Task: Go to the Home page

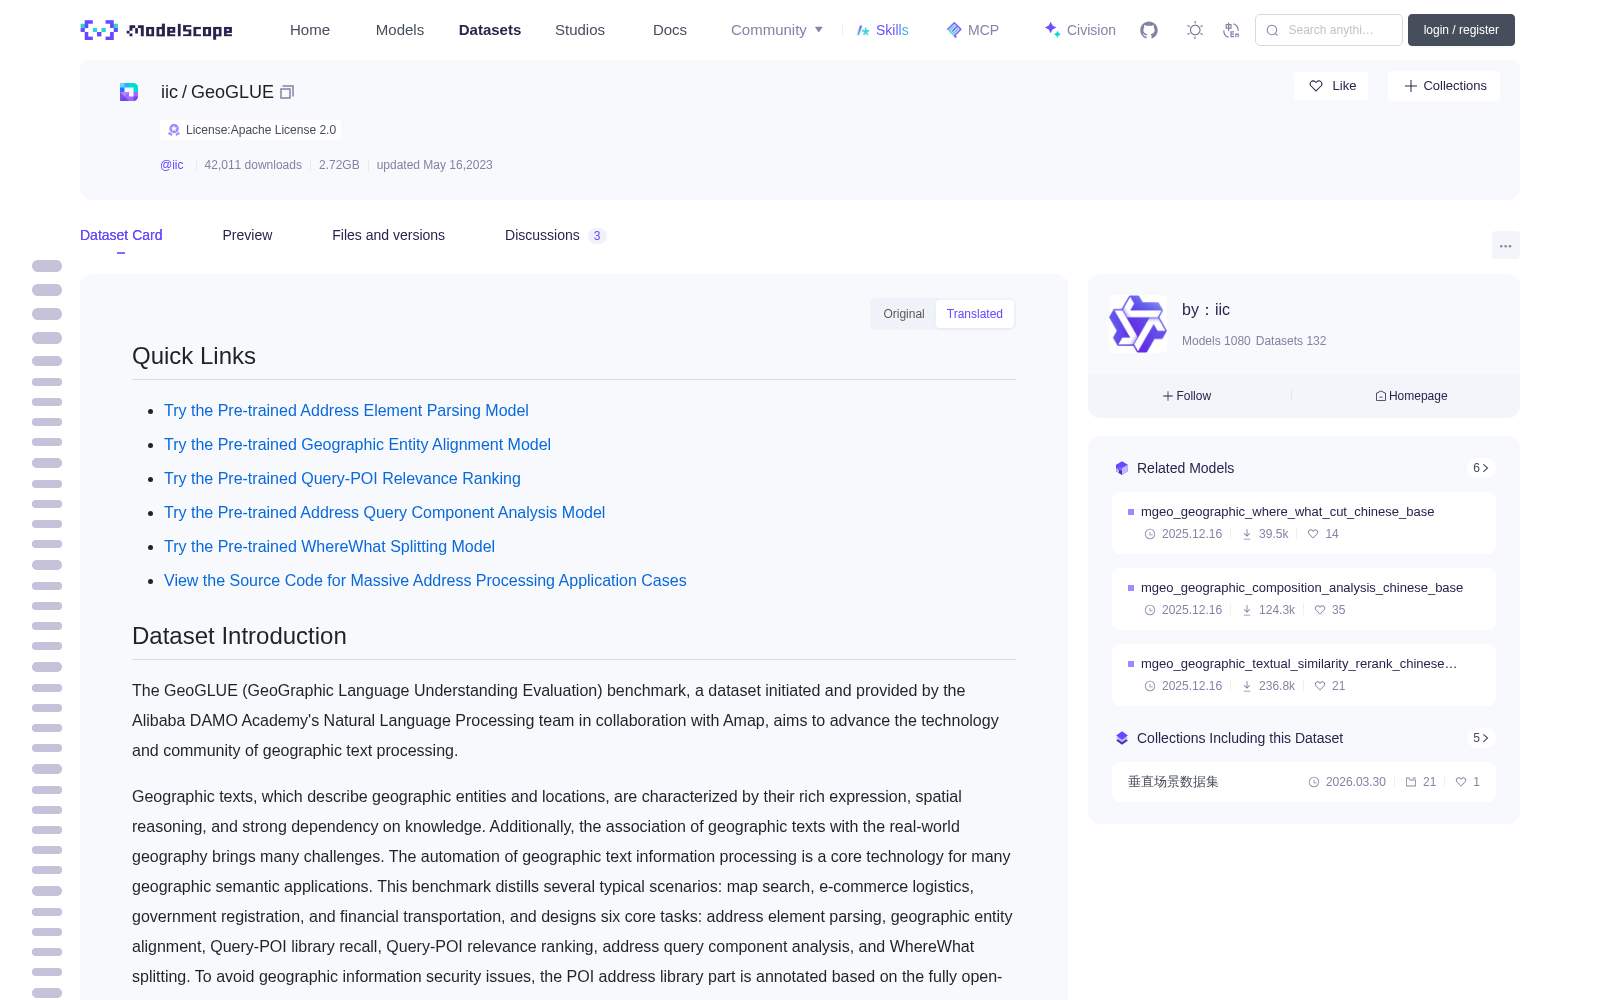Action: [310, 30]
